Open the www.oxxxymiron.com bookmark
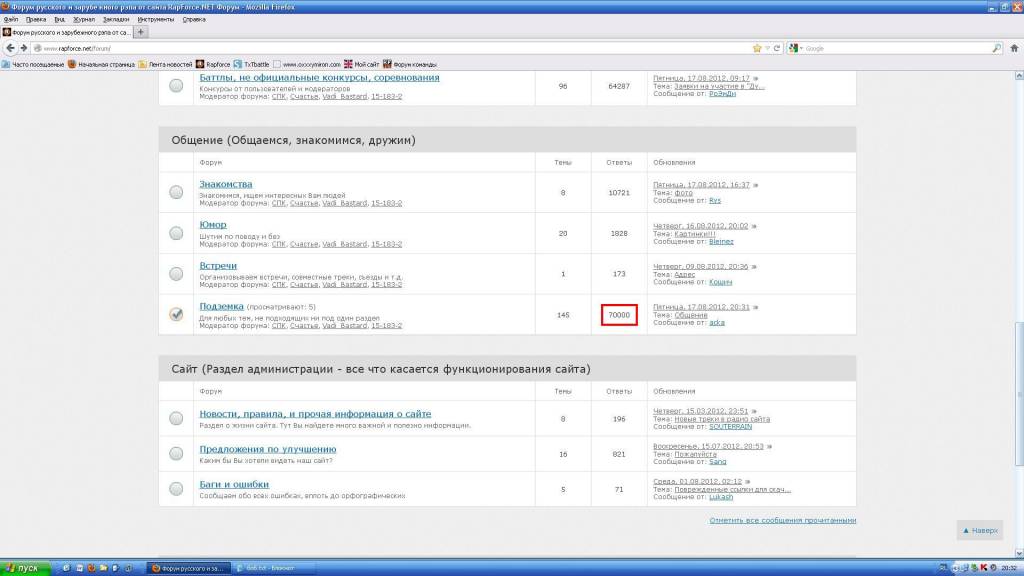 click(307, 65)
